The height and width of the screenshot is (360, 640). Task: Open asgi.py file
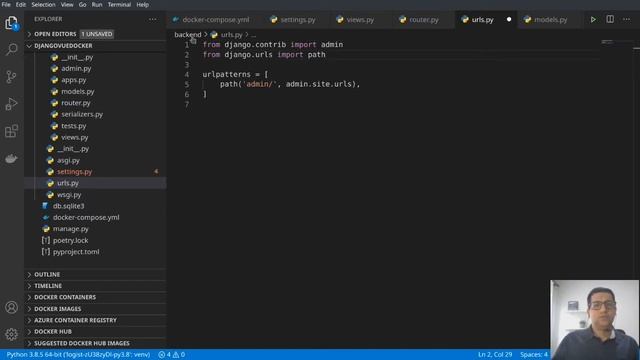tap(68, 160)
